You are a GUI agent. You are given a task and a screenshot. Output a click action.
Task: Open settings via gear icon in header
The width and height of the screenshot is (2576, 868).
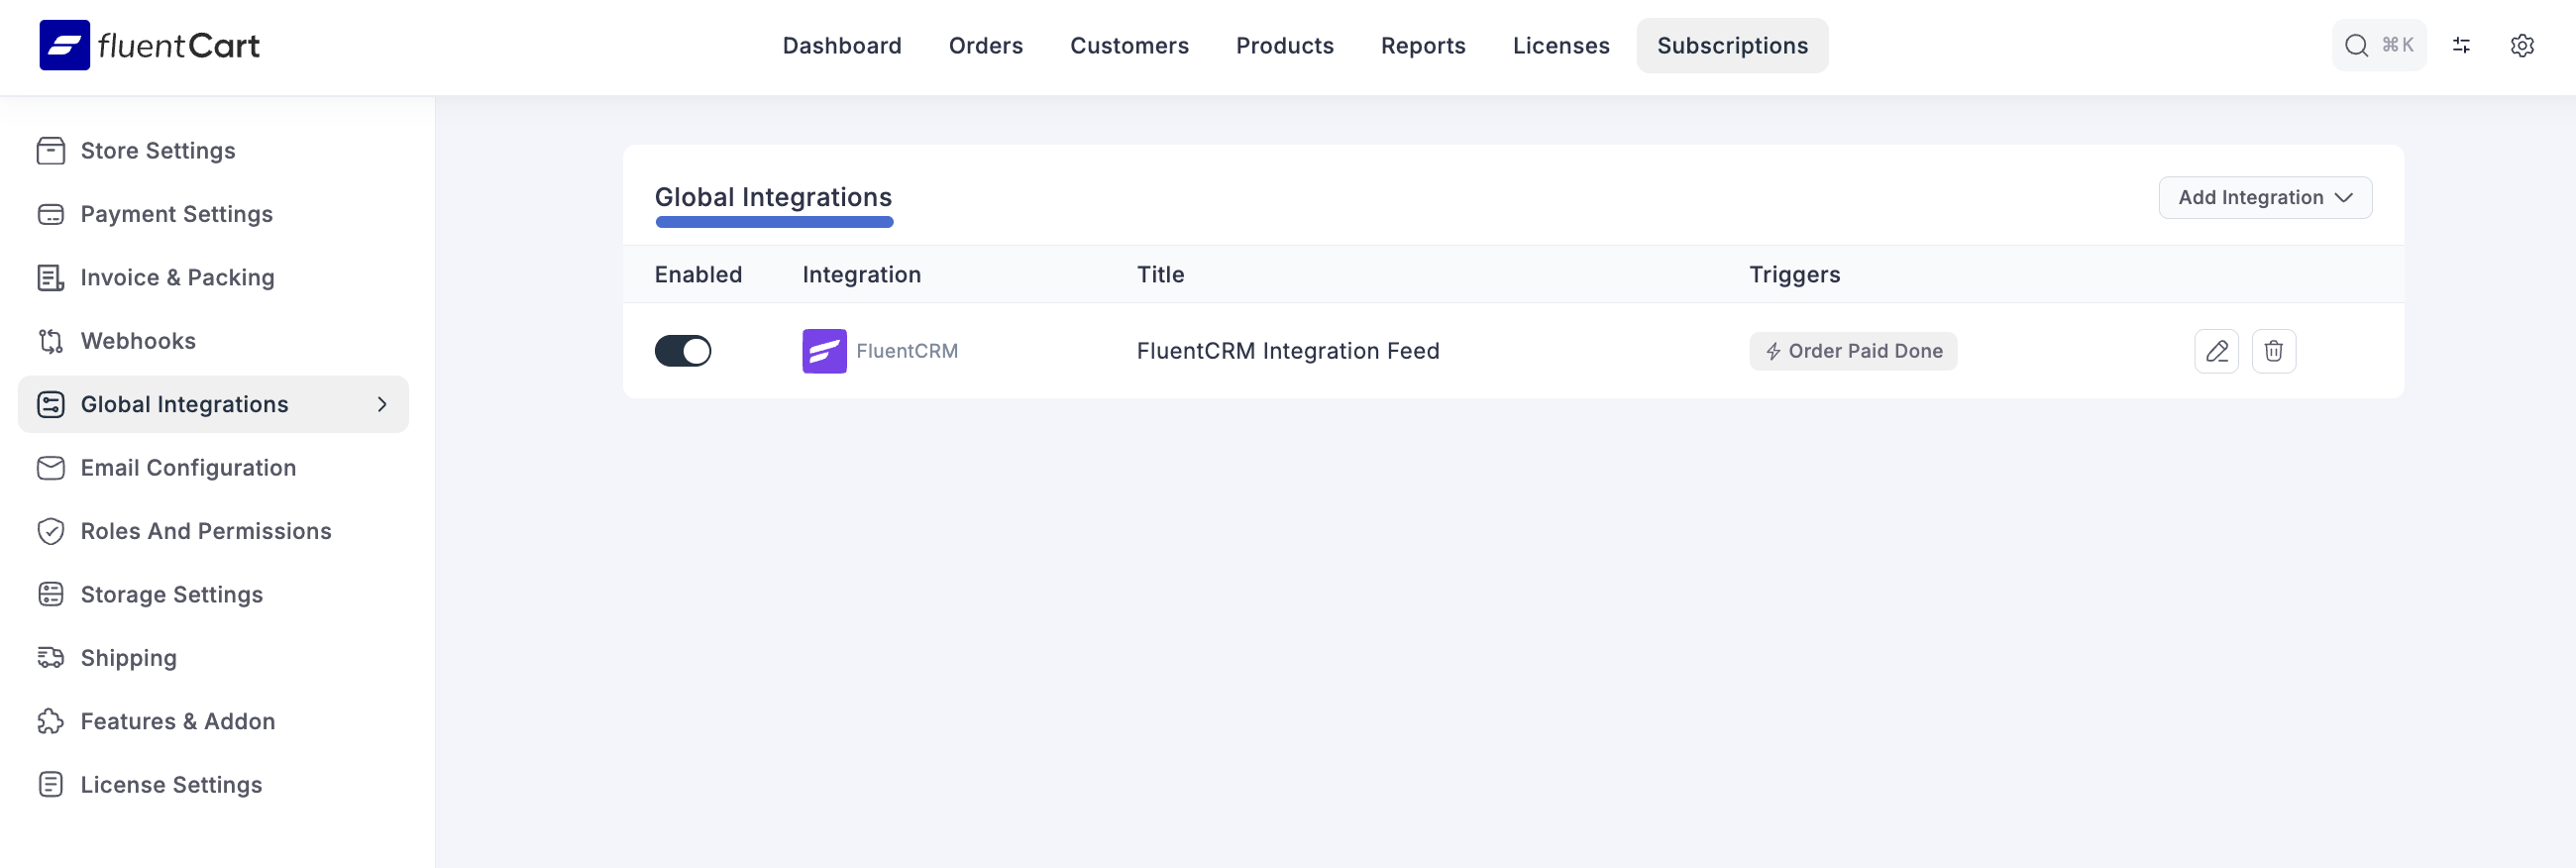pyautogui.click(x=2521, y=46)
